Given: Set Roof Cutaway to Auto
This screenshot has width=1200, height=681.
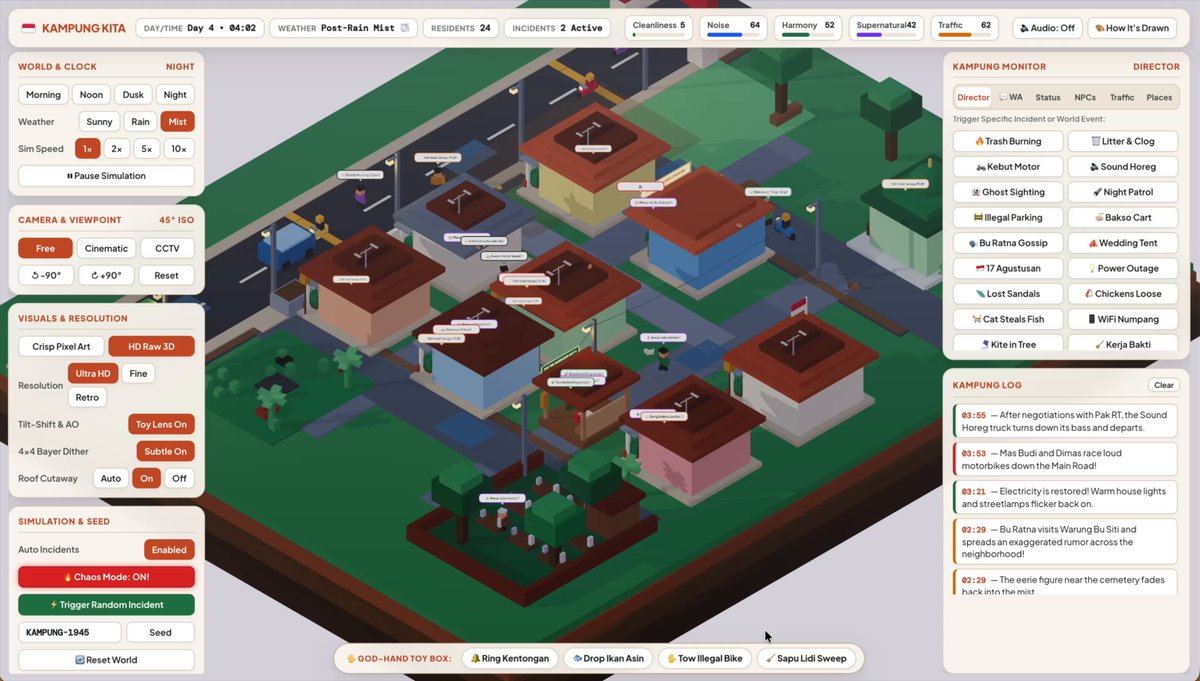Looking at the screenshot, I should click(111, 478).
